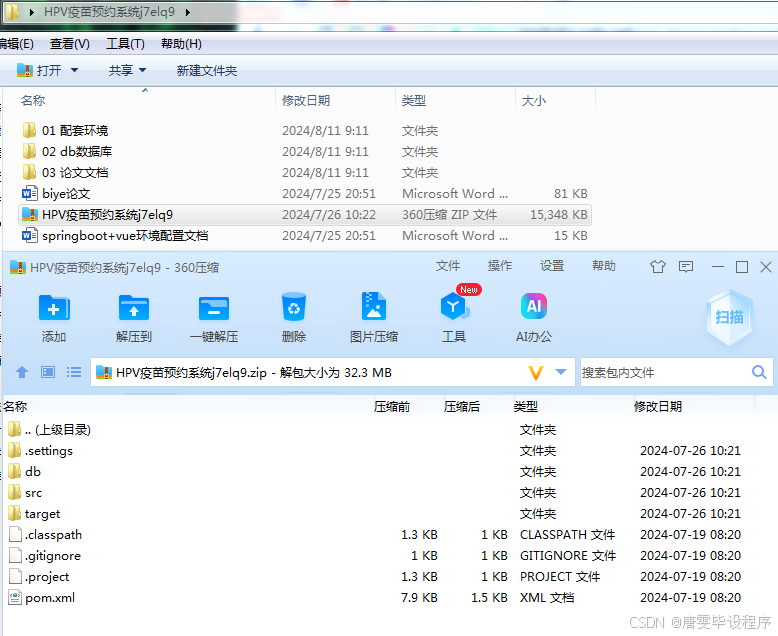
Task: Click the 名称 column header in Explorer
Action: (33, 101)
